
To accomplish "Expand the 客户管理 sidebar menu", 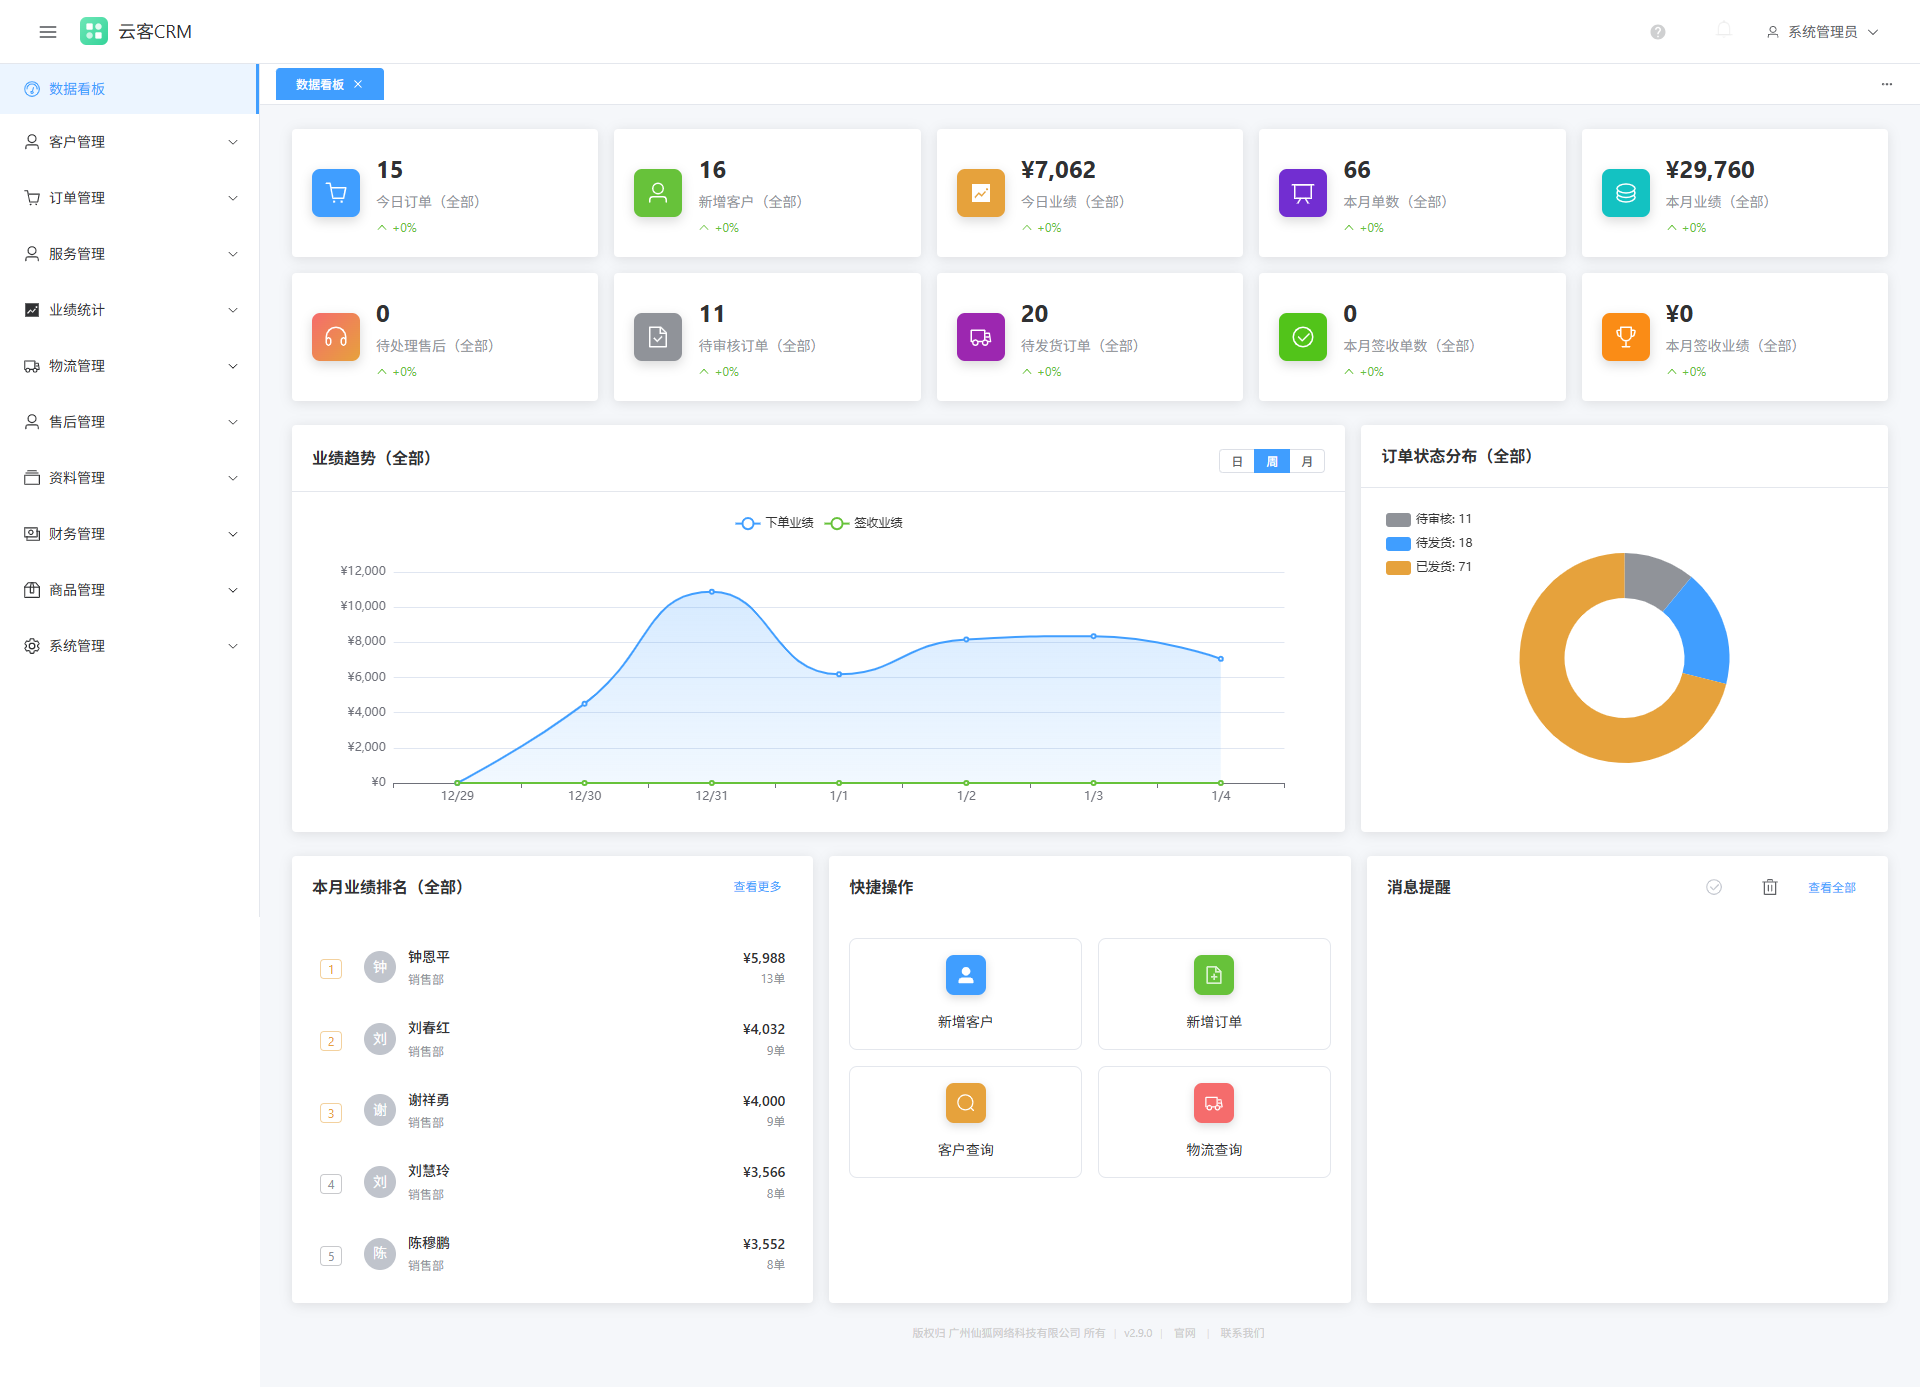I will point(130,142).
